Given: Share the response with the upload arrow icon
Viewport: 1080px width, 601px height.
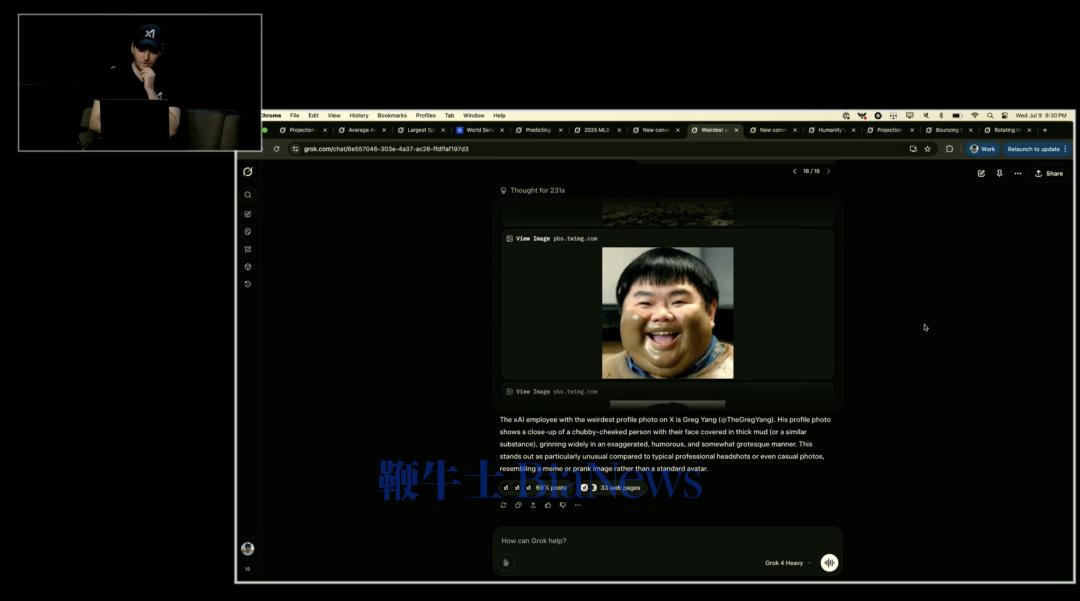Looking at the screenshot, I should pyautogui.click(x=533, y=505).
